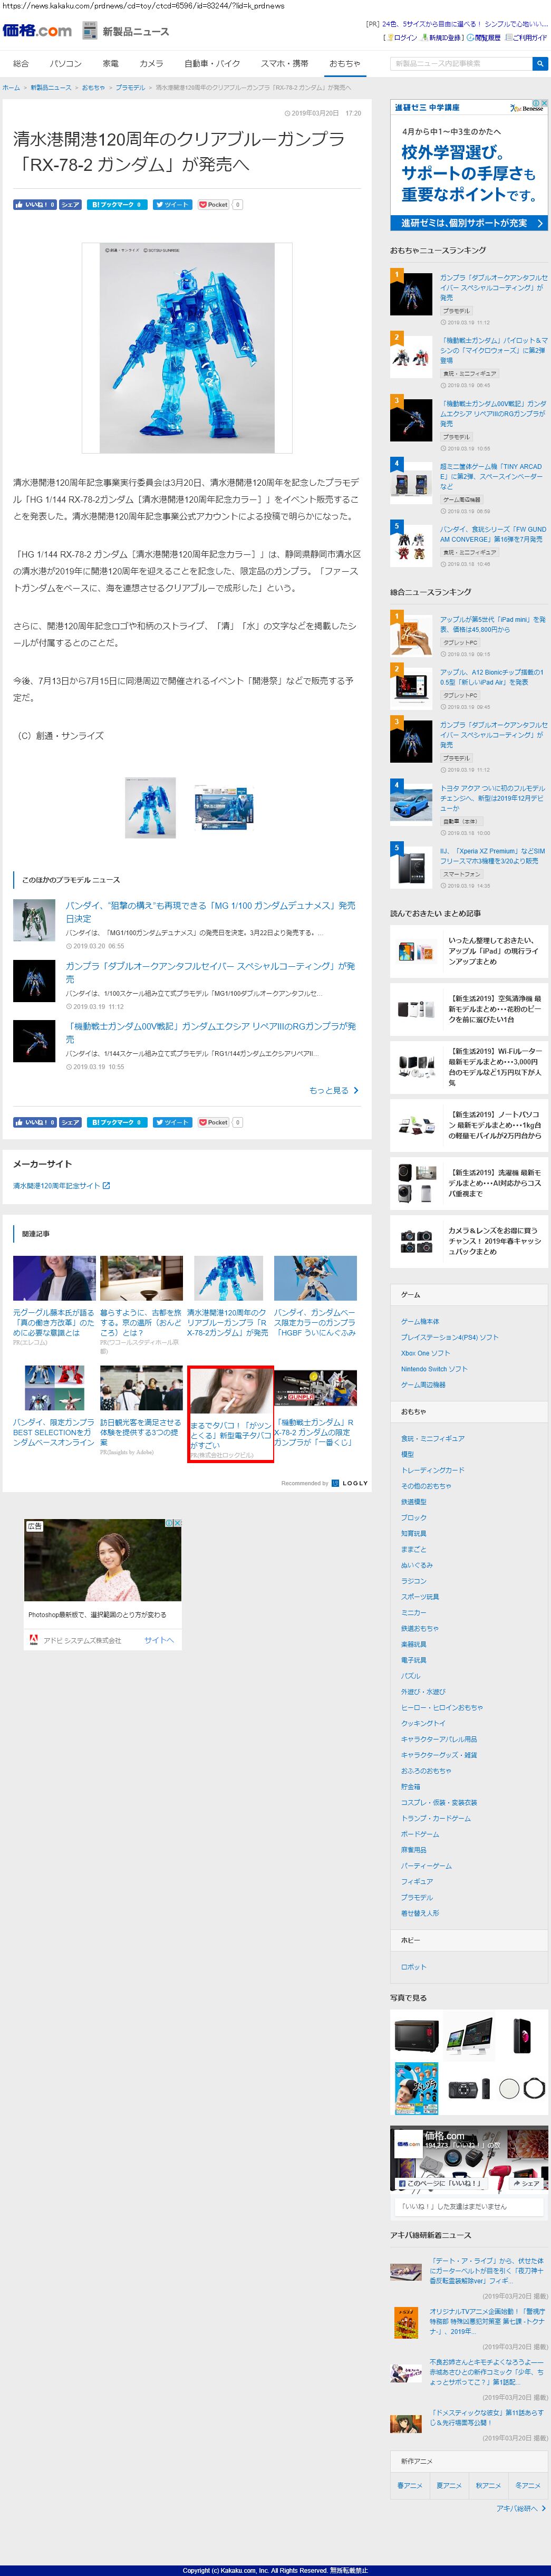
Task: Open the 家電 navigation tab
Action: 110,63
